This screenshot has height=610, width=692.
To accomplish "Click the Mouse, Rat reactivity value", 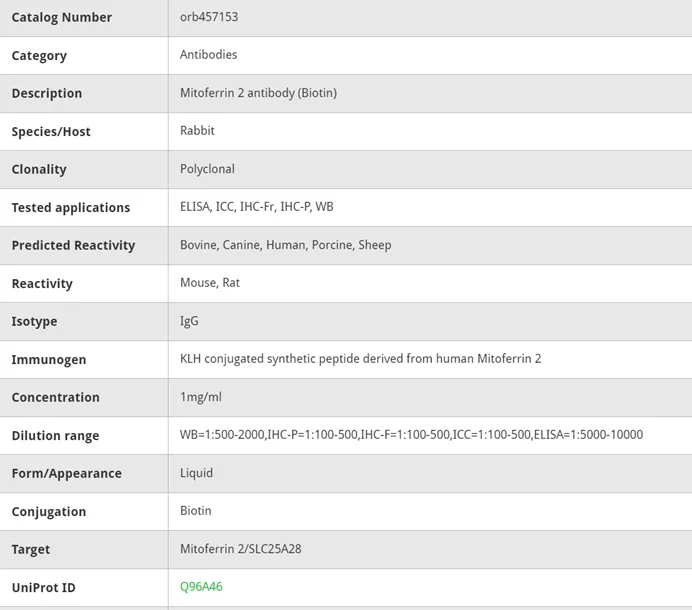I will click(210, 282).
